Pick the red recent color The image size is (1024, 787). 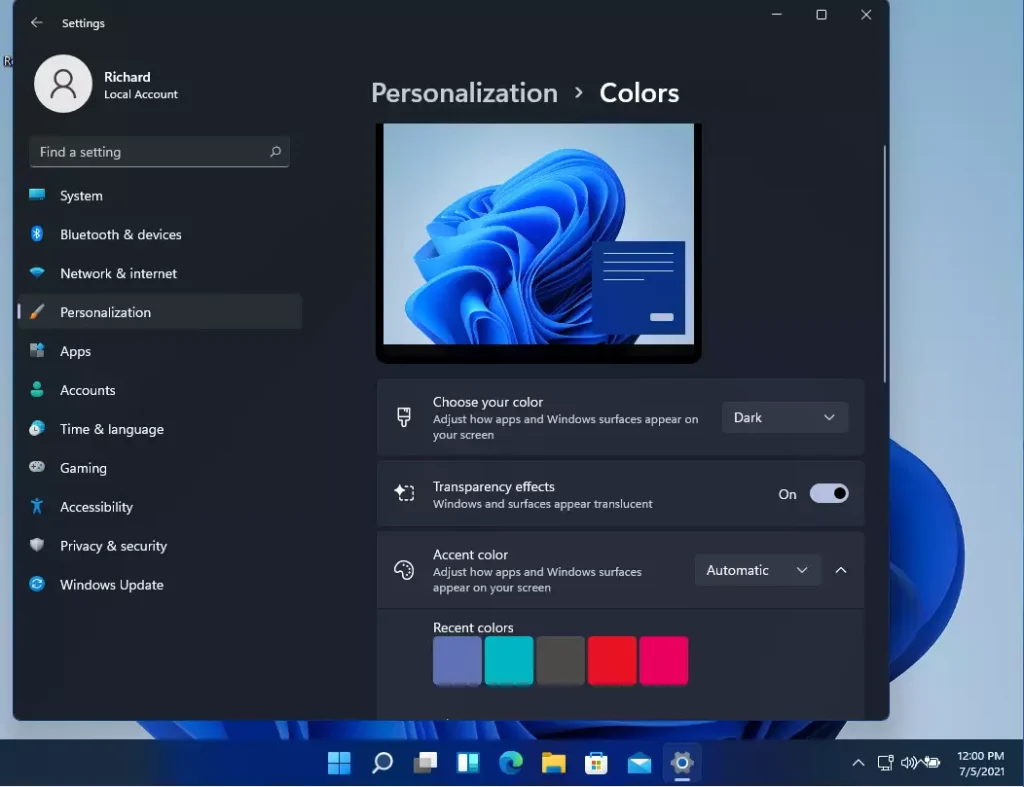pyautogui.click(x=612, y=660)
